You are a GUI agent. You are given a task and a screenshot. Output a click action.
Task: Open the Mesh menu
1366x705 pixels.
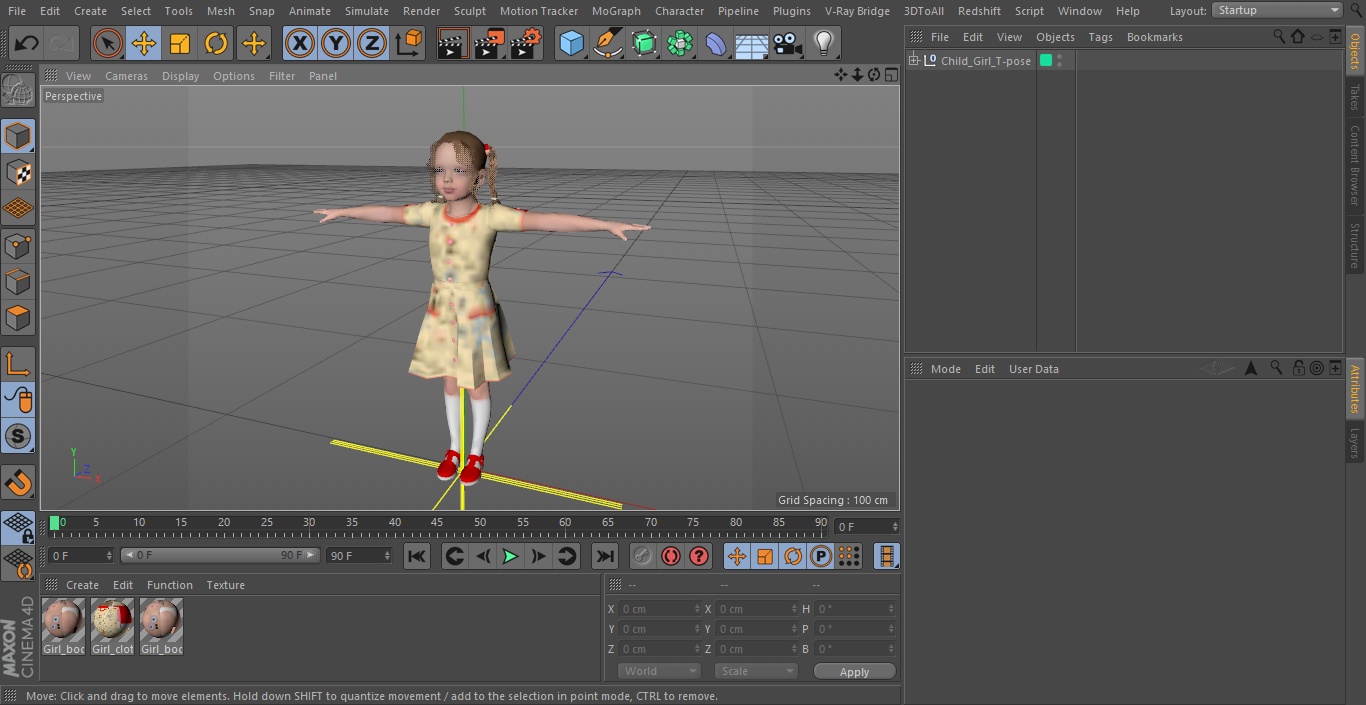click(x=220, y=11)
